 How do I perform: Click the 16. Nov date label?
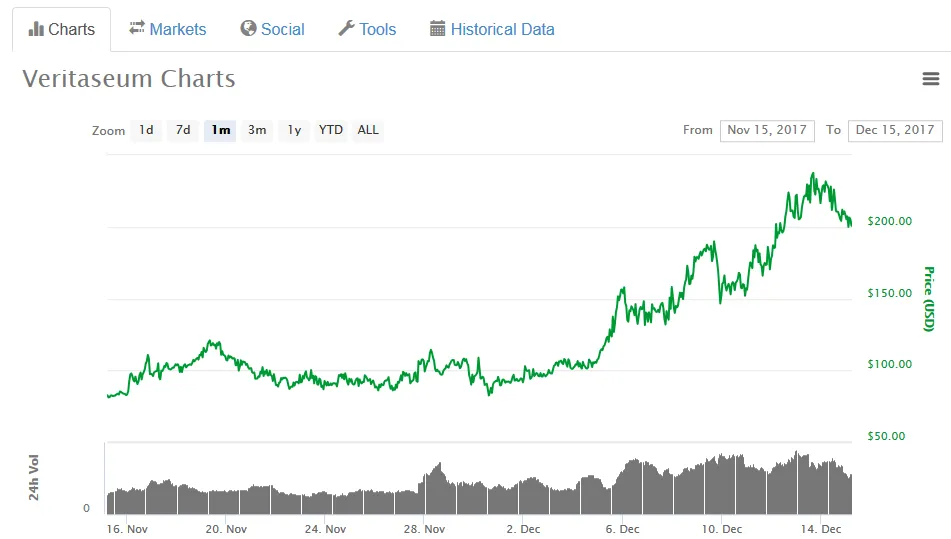click(x=127, y=529)
